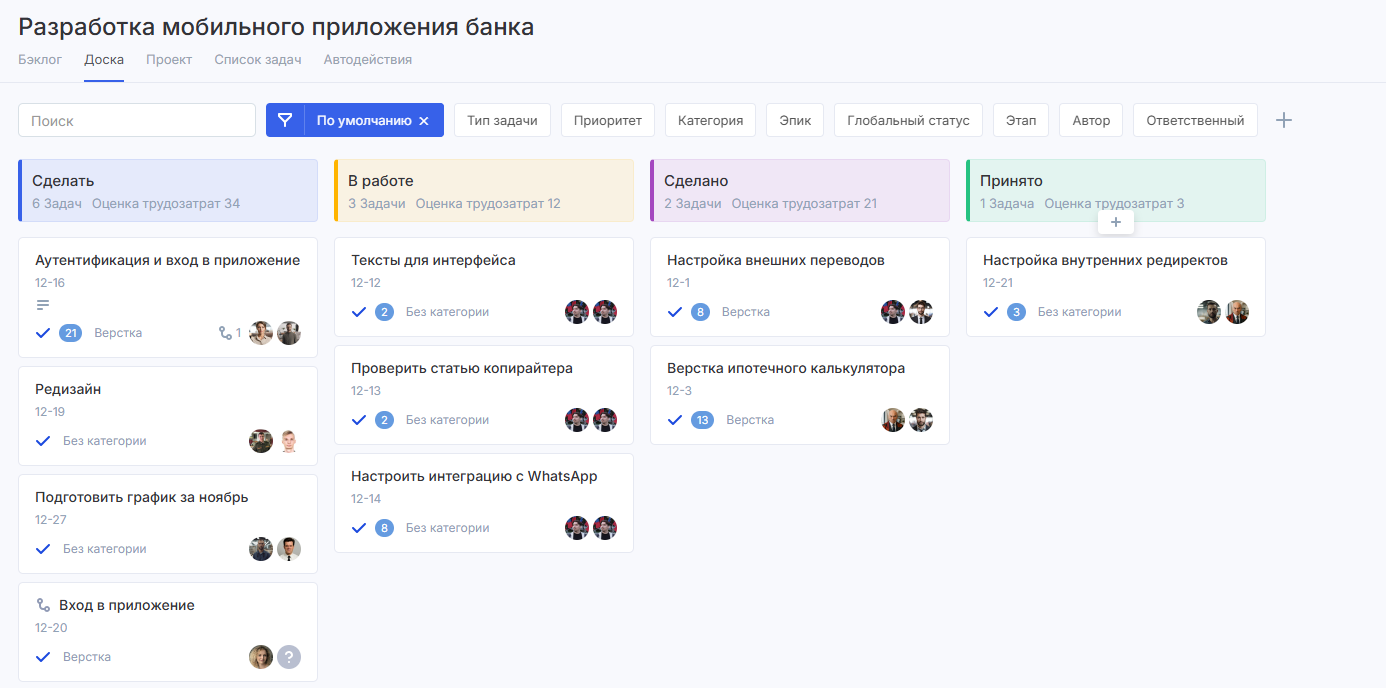Viewport: 1386px width, 688px height.
Task: Toggle checkmark on Тексты для интерфейса card
Action: (359, 312)
